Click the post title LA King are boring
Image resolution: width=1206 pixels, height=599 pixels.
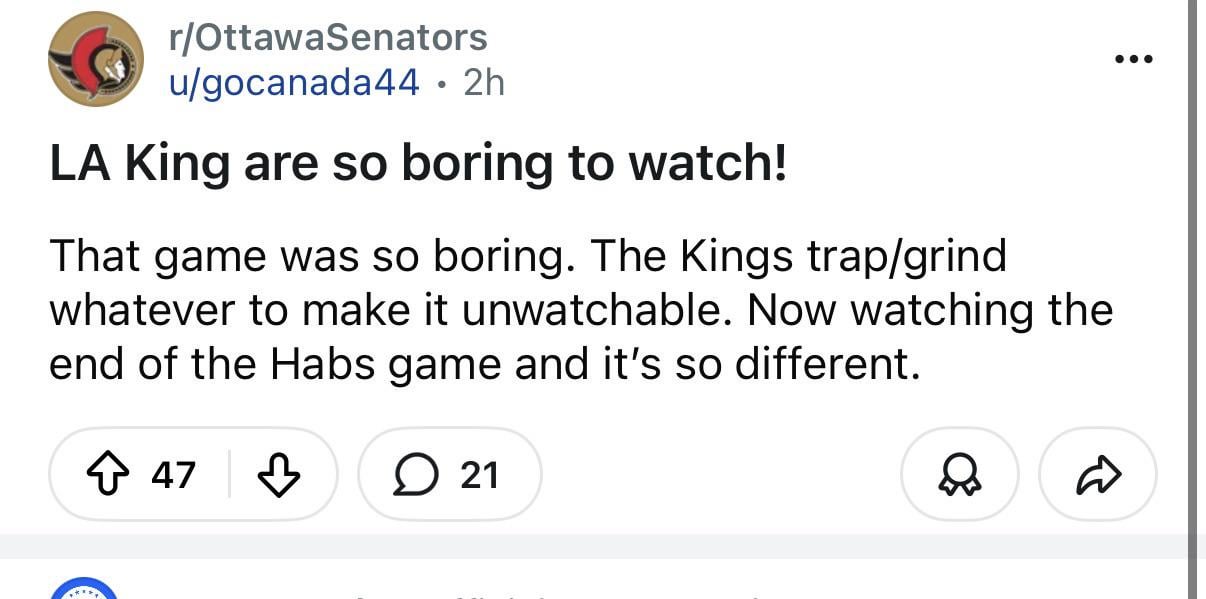pos(420,162)
